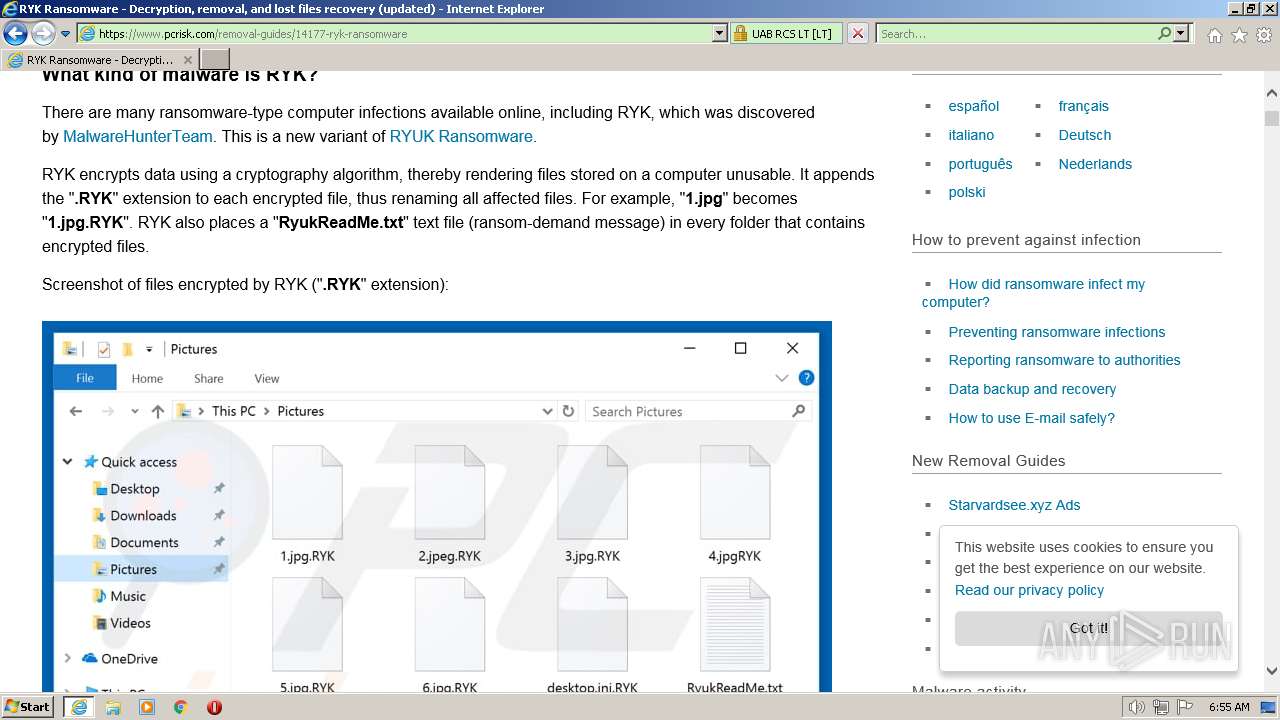1280x720 pixels.
Task: Open 'How to use E-mail safely?' link
Action: pos(1031,418)
